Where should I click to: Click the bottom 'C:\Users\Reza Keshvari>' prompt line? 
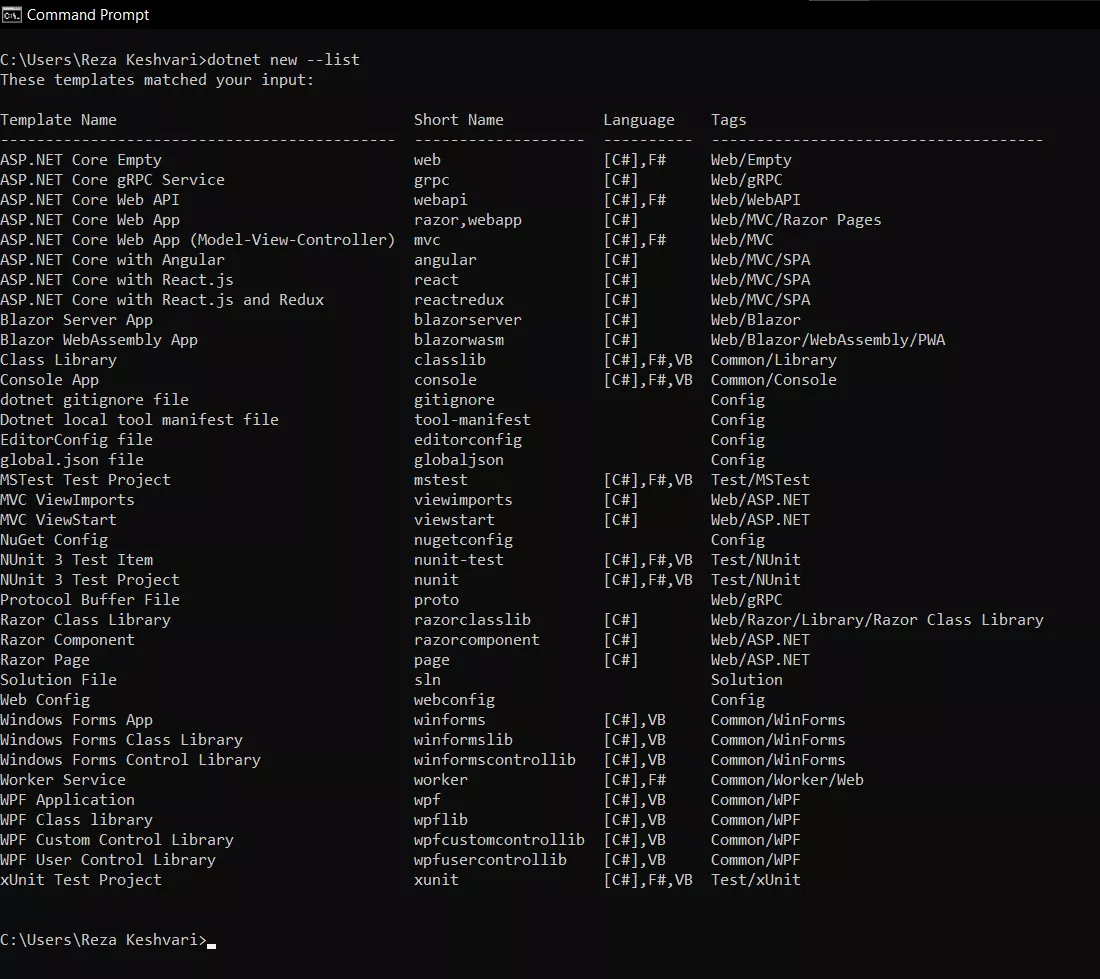pyautogui.click(x=104, y=940)
